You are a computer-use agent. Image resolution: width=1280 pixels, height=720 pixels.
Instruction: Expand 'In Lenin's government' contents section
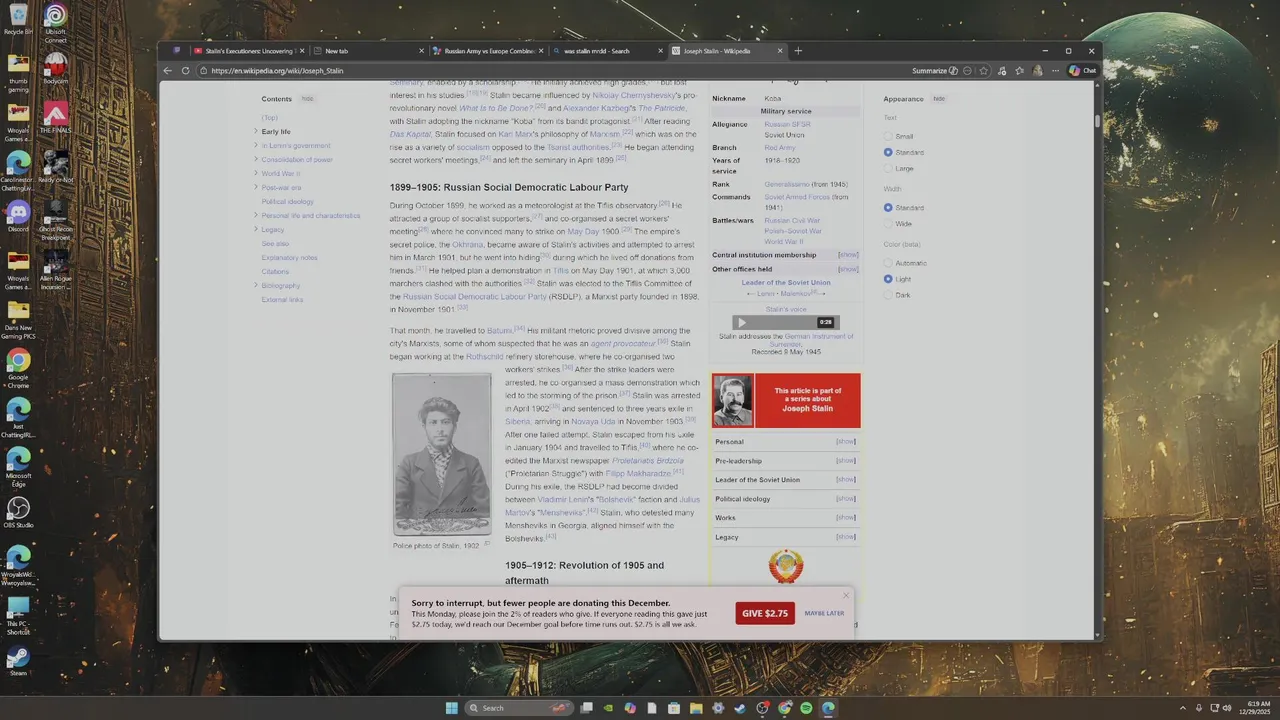click(x=256, y=145)
